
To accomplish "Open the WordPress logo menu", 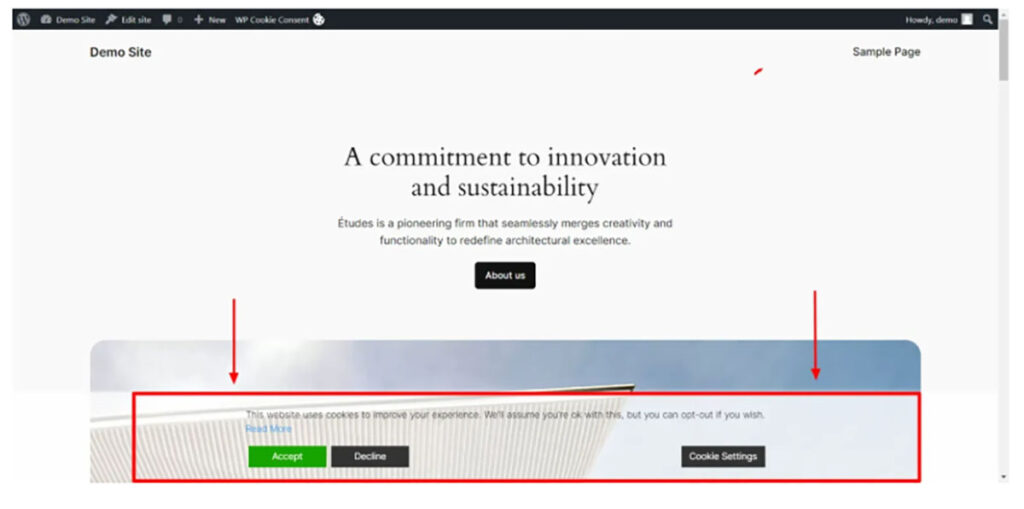I will click(x=24, y=20).
